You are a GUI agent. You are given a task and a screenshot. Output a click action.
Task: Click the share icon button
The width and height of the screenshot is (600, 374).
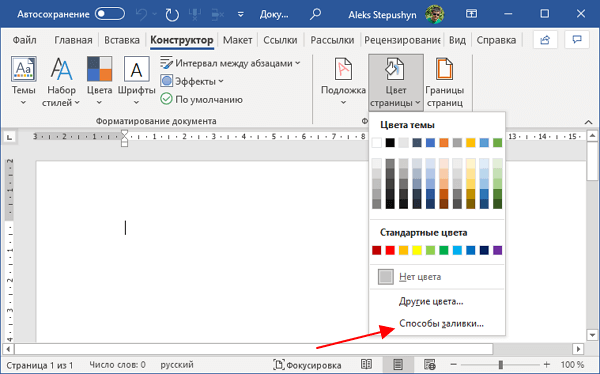click(545, 39)
